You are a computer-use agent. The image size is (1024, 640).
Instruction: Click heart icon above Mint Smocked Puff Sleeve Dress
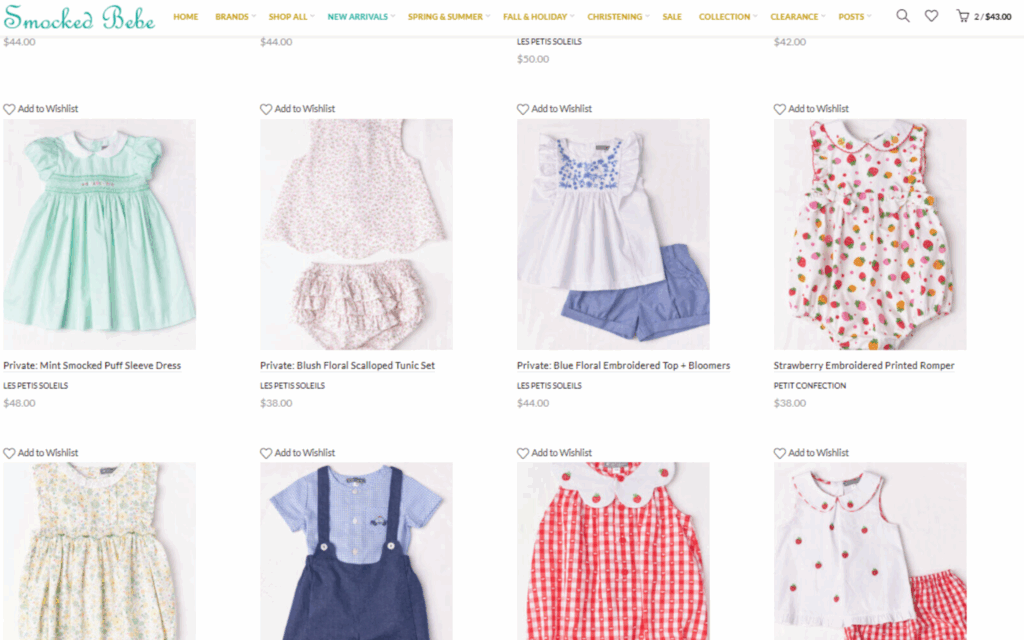(x=9, y=109)
